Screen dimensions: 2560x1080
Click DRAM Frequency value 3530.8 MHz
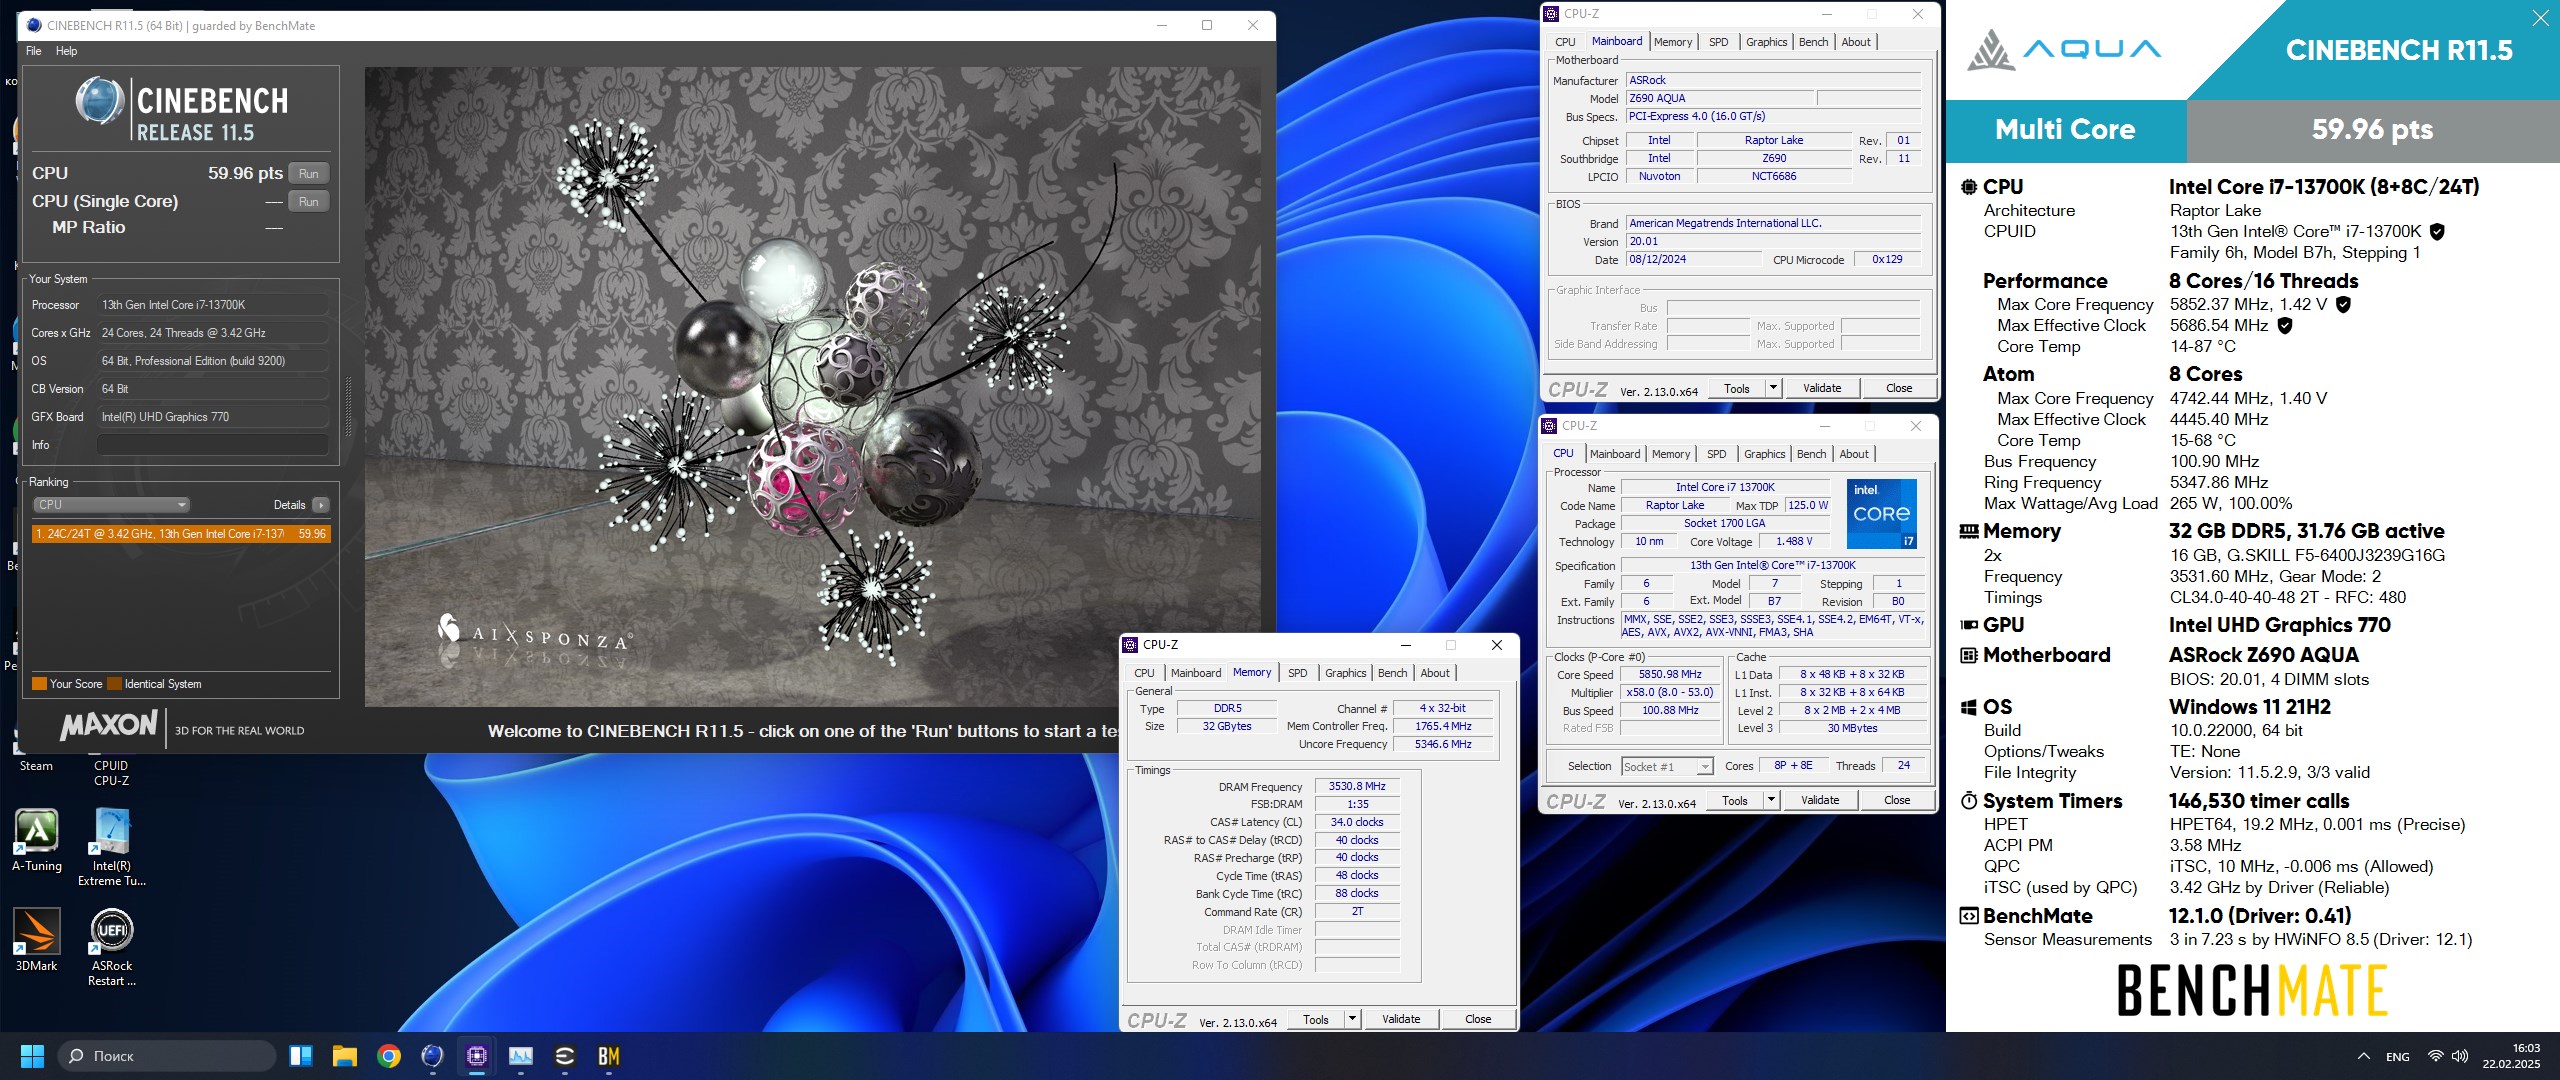(x=1356, y=787)
